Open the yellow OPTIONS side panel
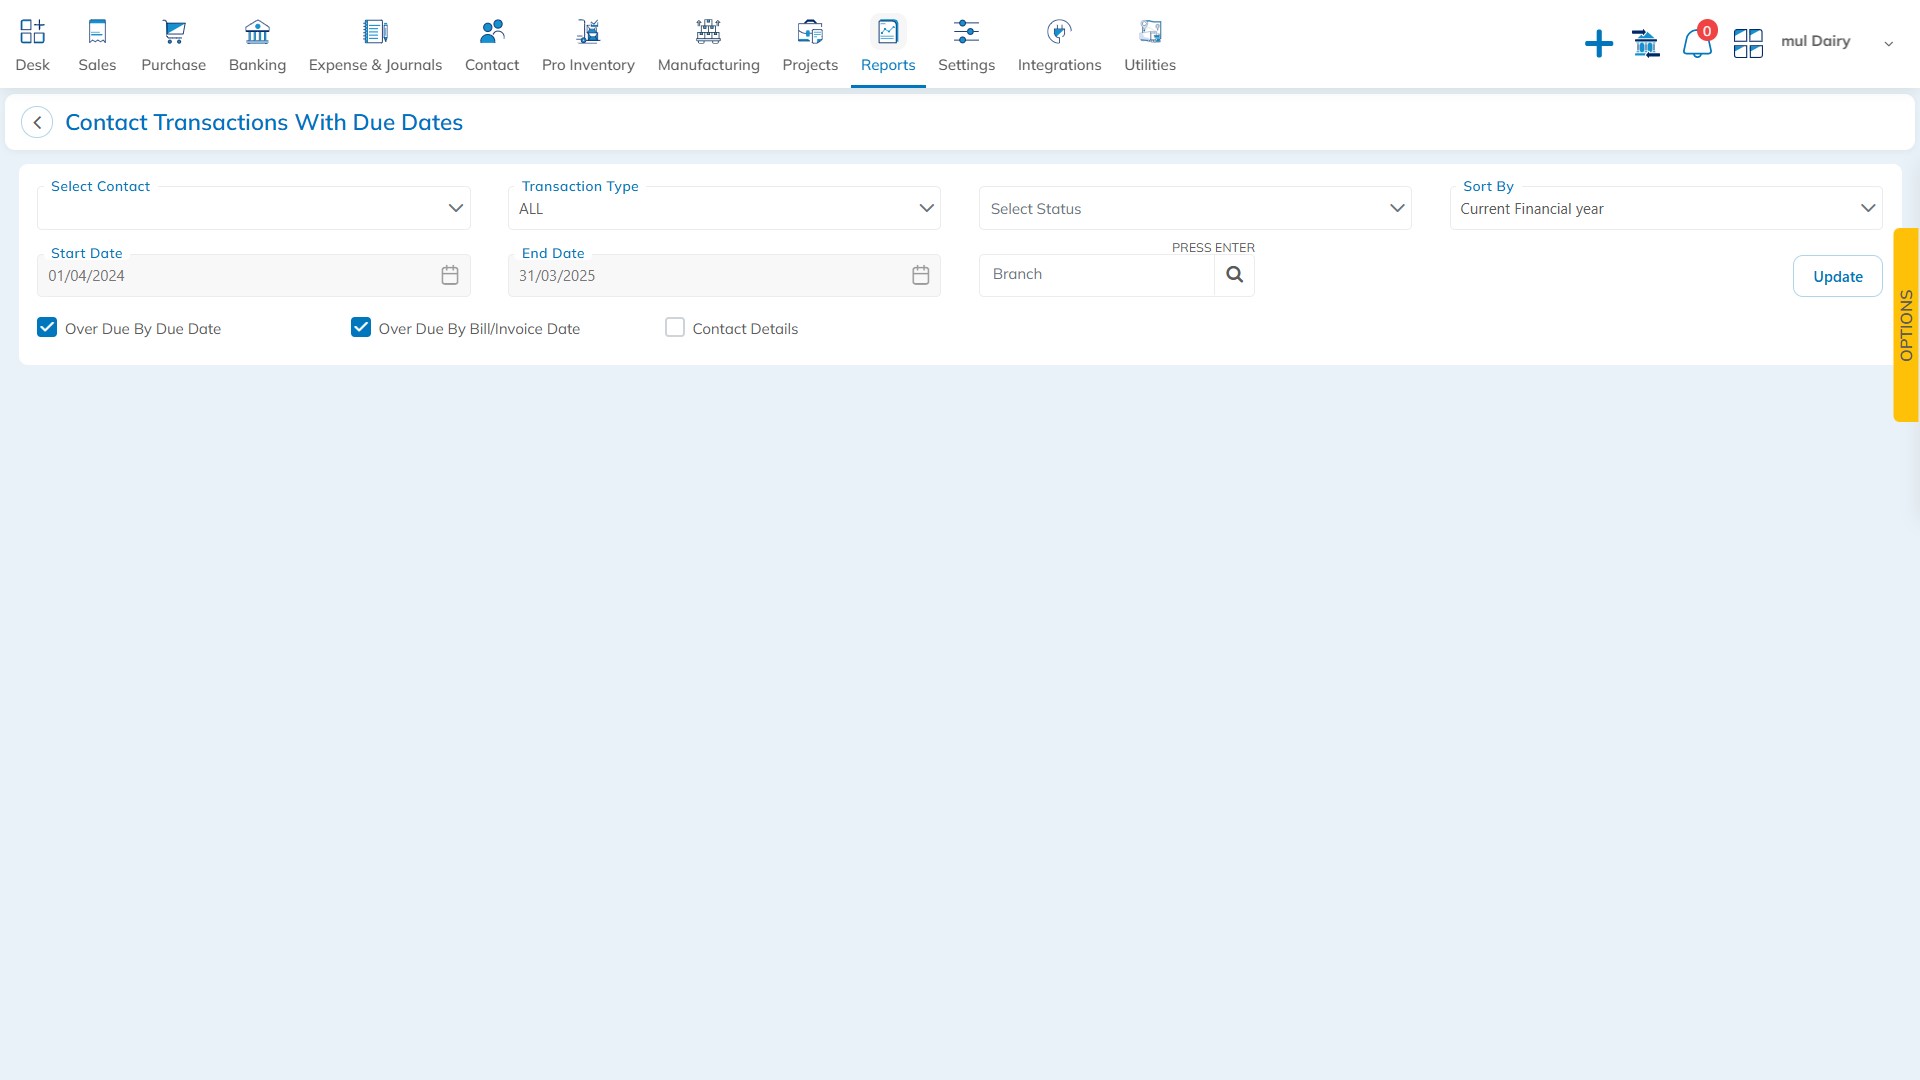This screenshot has height=1080, width=1920. pyautogui.click(x=1906, y=325)
